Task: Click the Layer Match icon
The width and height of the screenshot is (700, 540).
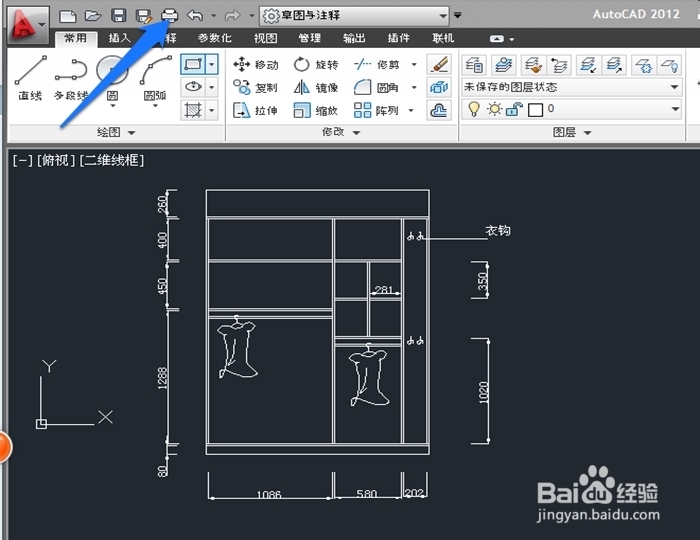Action: (x=533, y=65)
